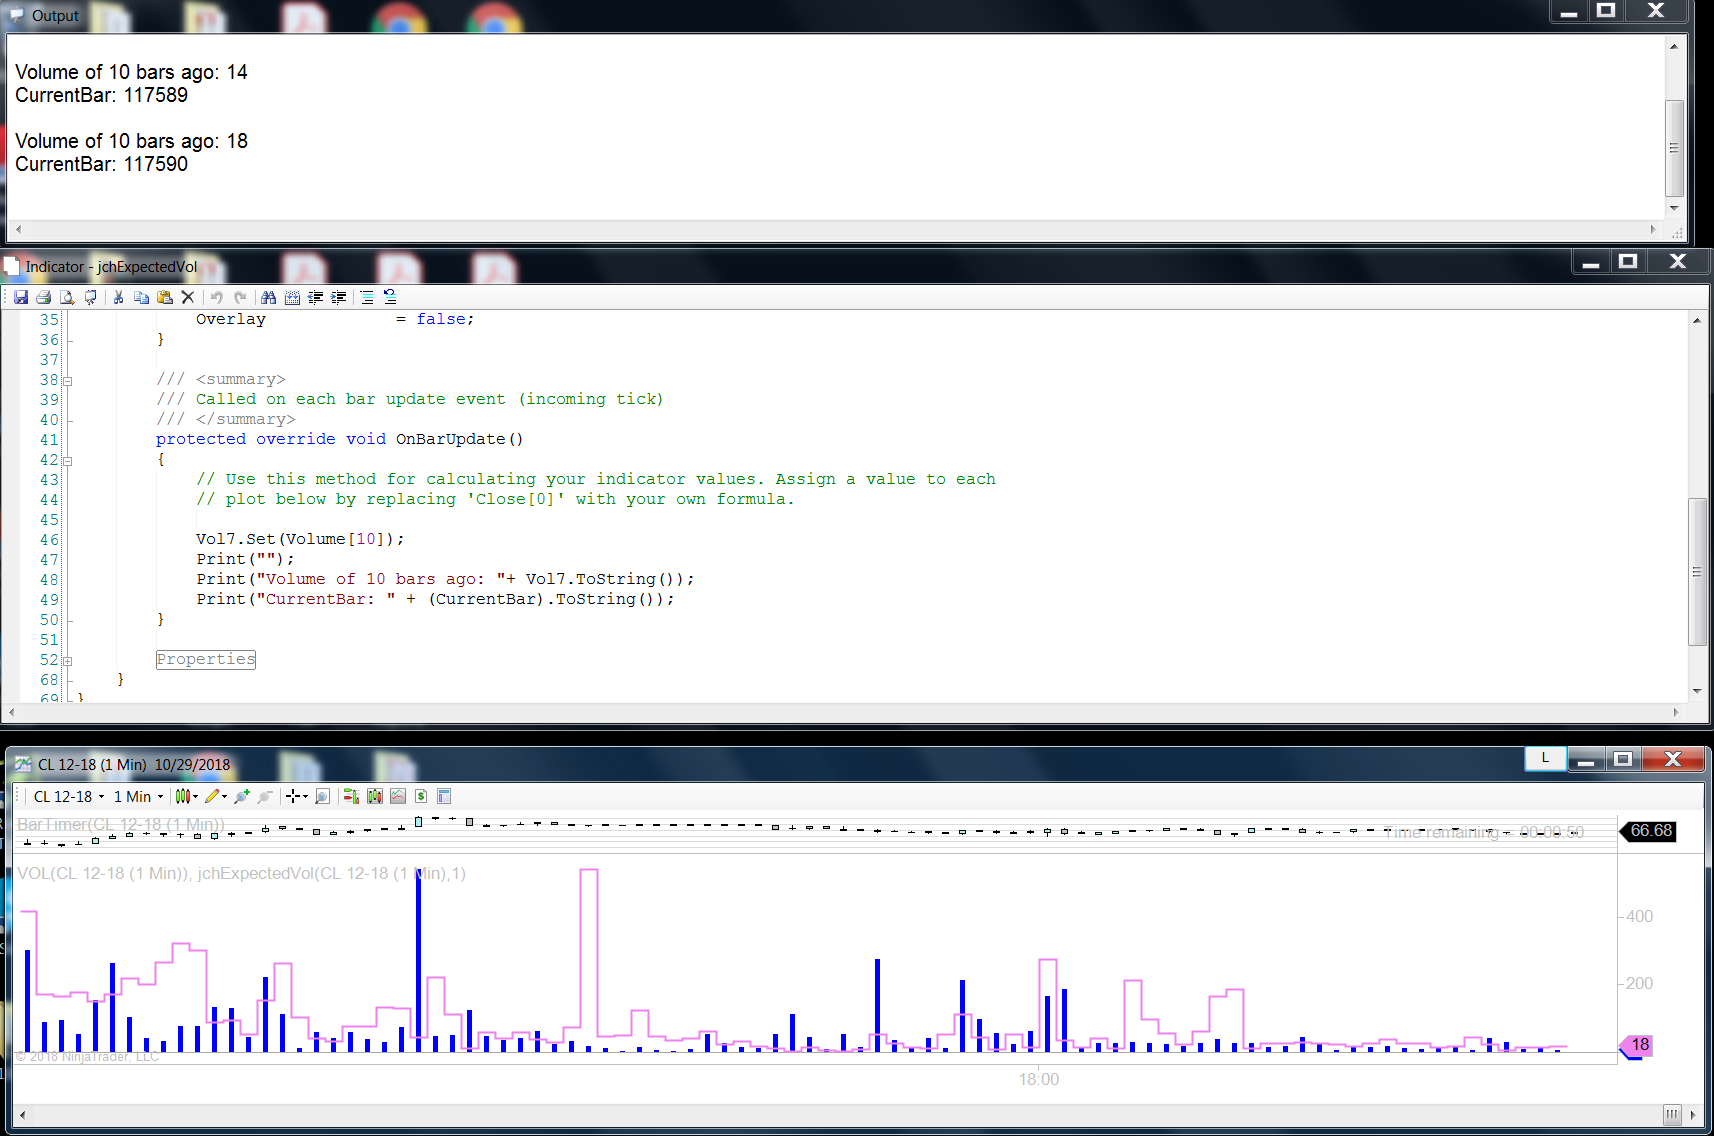This screenshot has width=1714, height=1136.
Task: Click the L link button on chart title
Action: (1545, 758)
